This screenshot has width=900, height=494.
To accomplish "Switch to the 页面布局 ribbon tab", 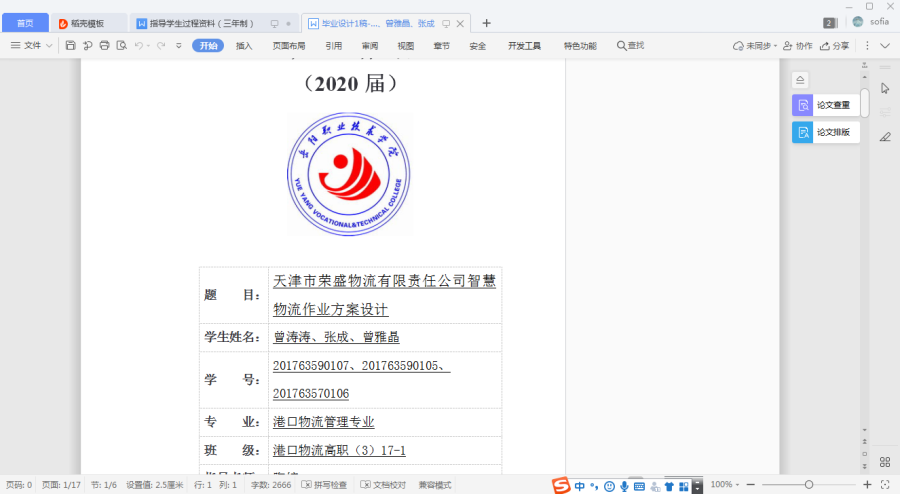I will 289,46.
